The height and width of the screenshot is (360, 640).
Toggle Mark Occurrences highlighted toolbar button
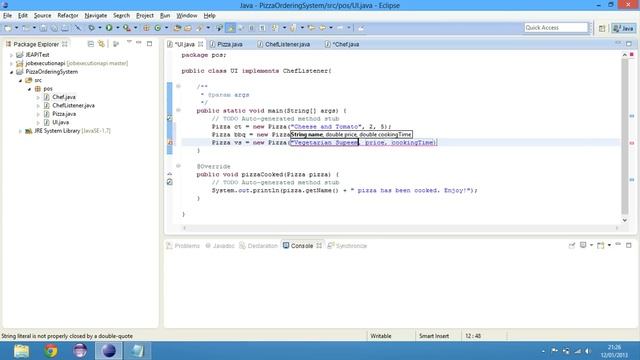point(231,28)
